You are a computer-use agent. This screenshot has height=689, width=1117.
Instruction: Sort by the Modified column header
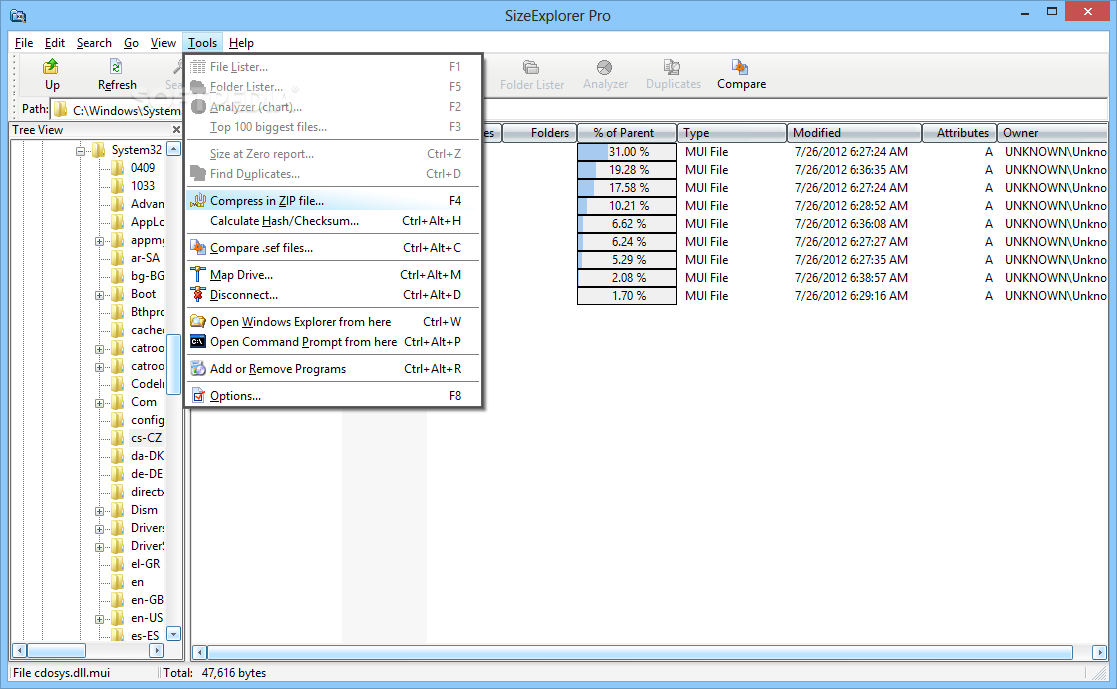pyautogui.click(x=854, y=133)
